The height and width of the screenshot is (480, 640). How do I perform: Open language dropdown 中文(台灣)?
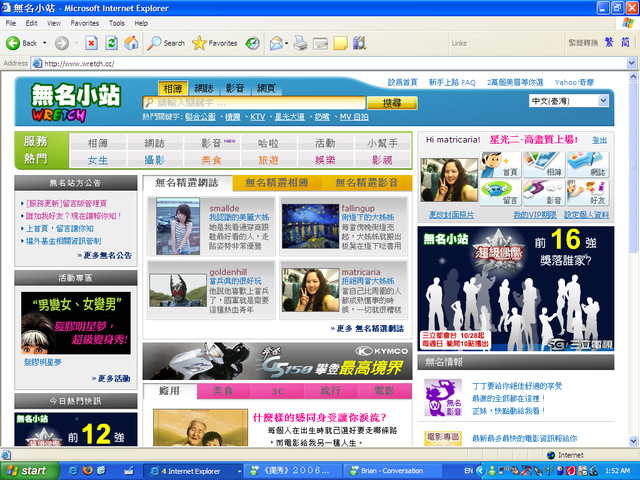(x=569, y=101)
